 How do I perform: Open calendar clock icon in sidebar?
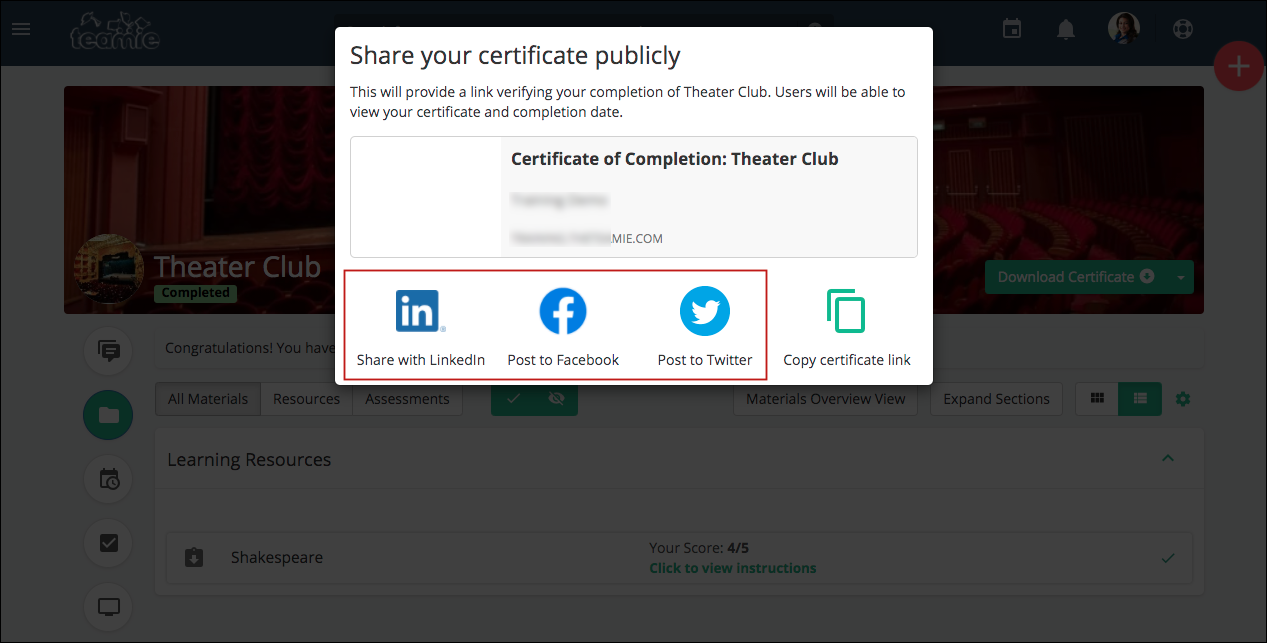coord(108,479)
